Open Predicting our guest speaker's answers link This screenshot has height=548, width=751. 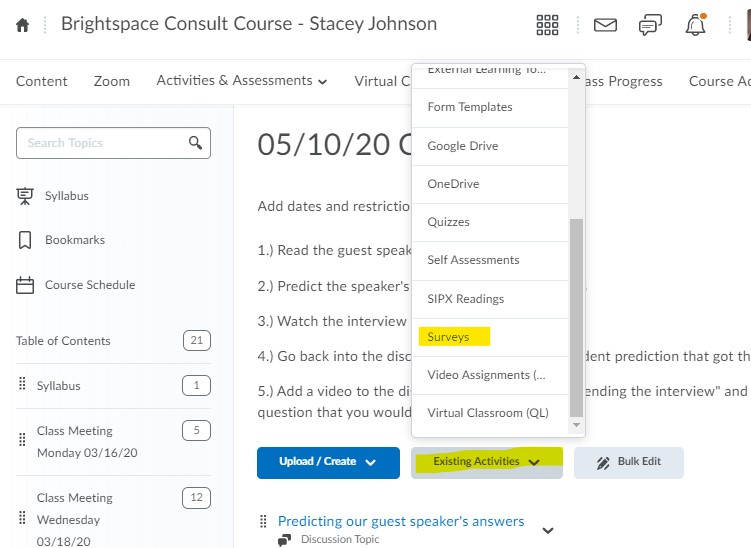click(x=400, y=521)
